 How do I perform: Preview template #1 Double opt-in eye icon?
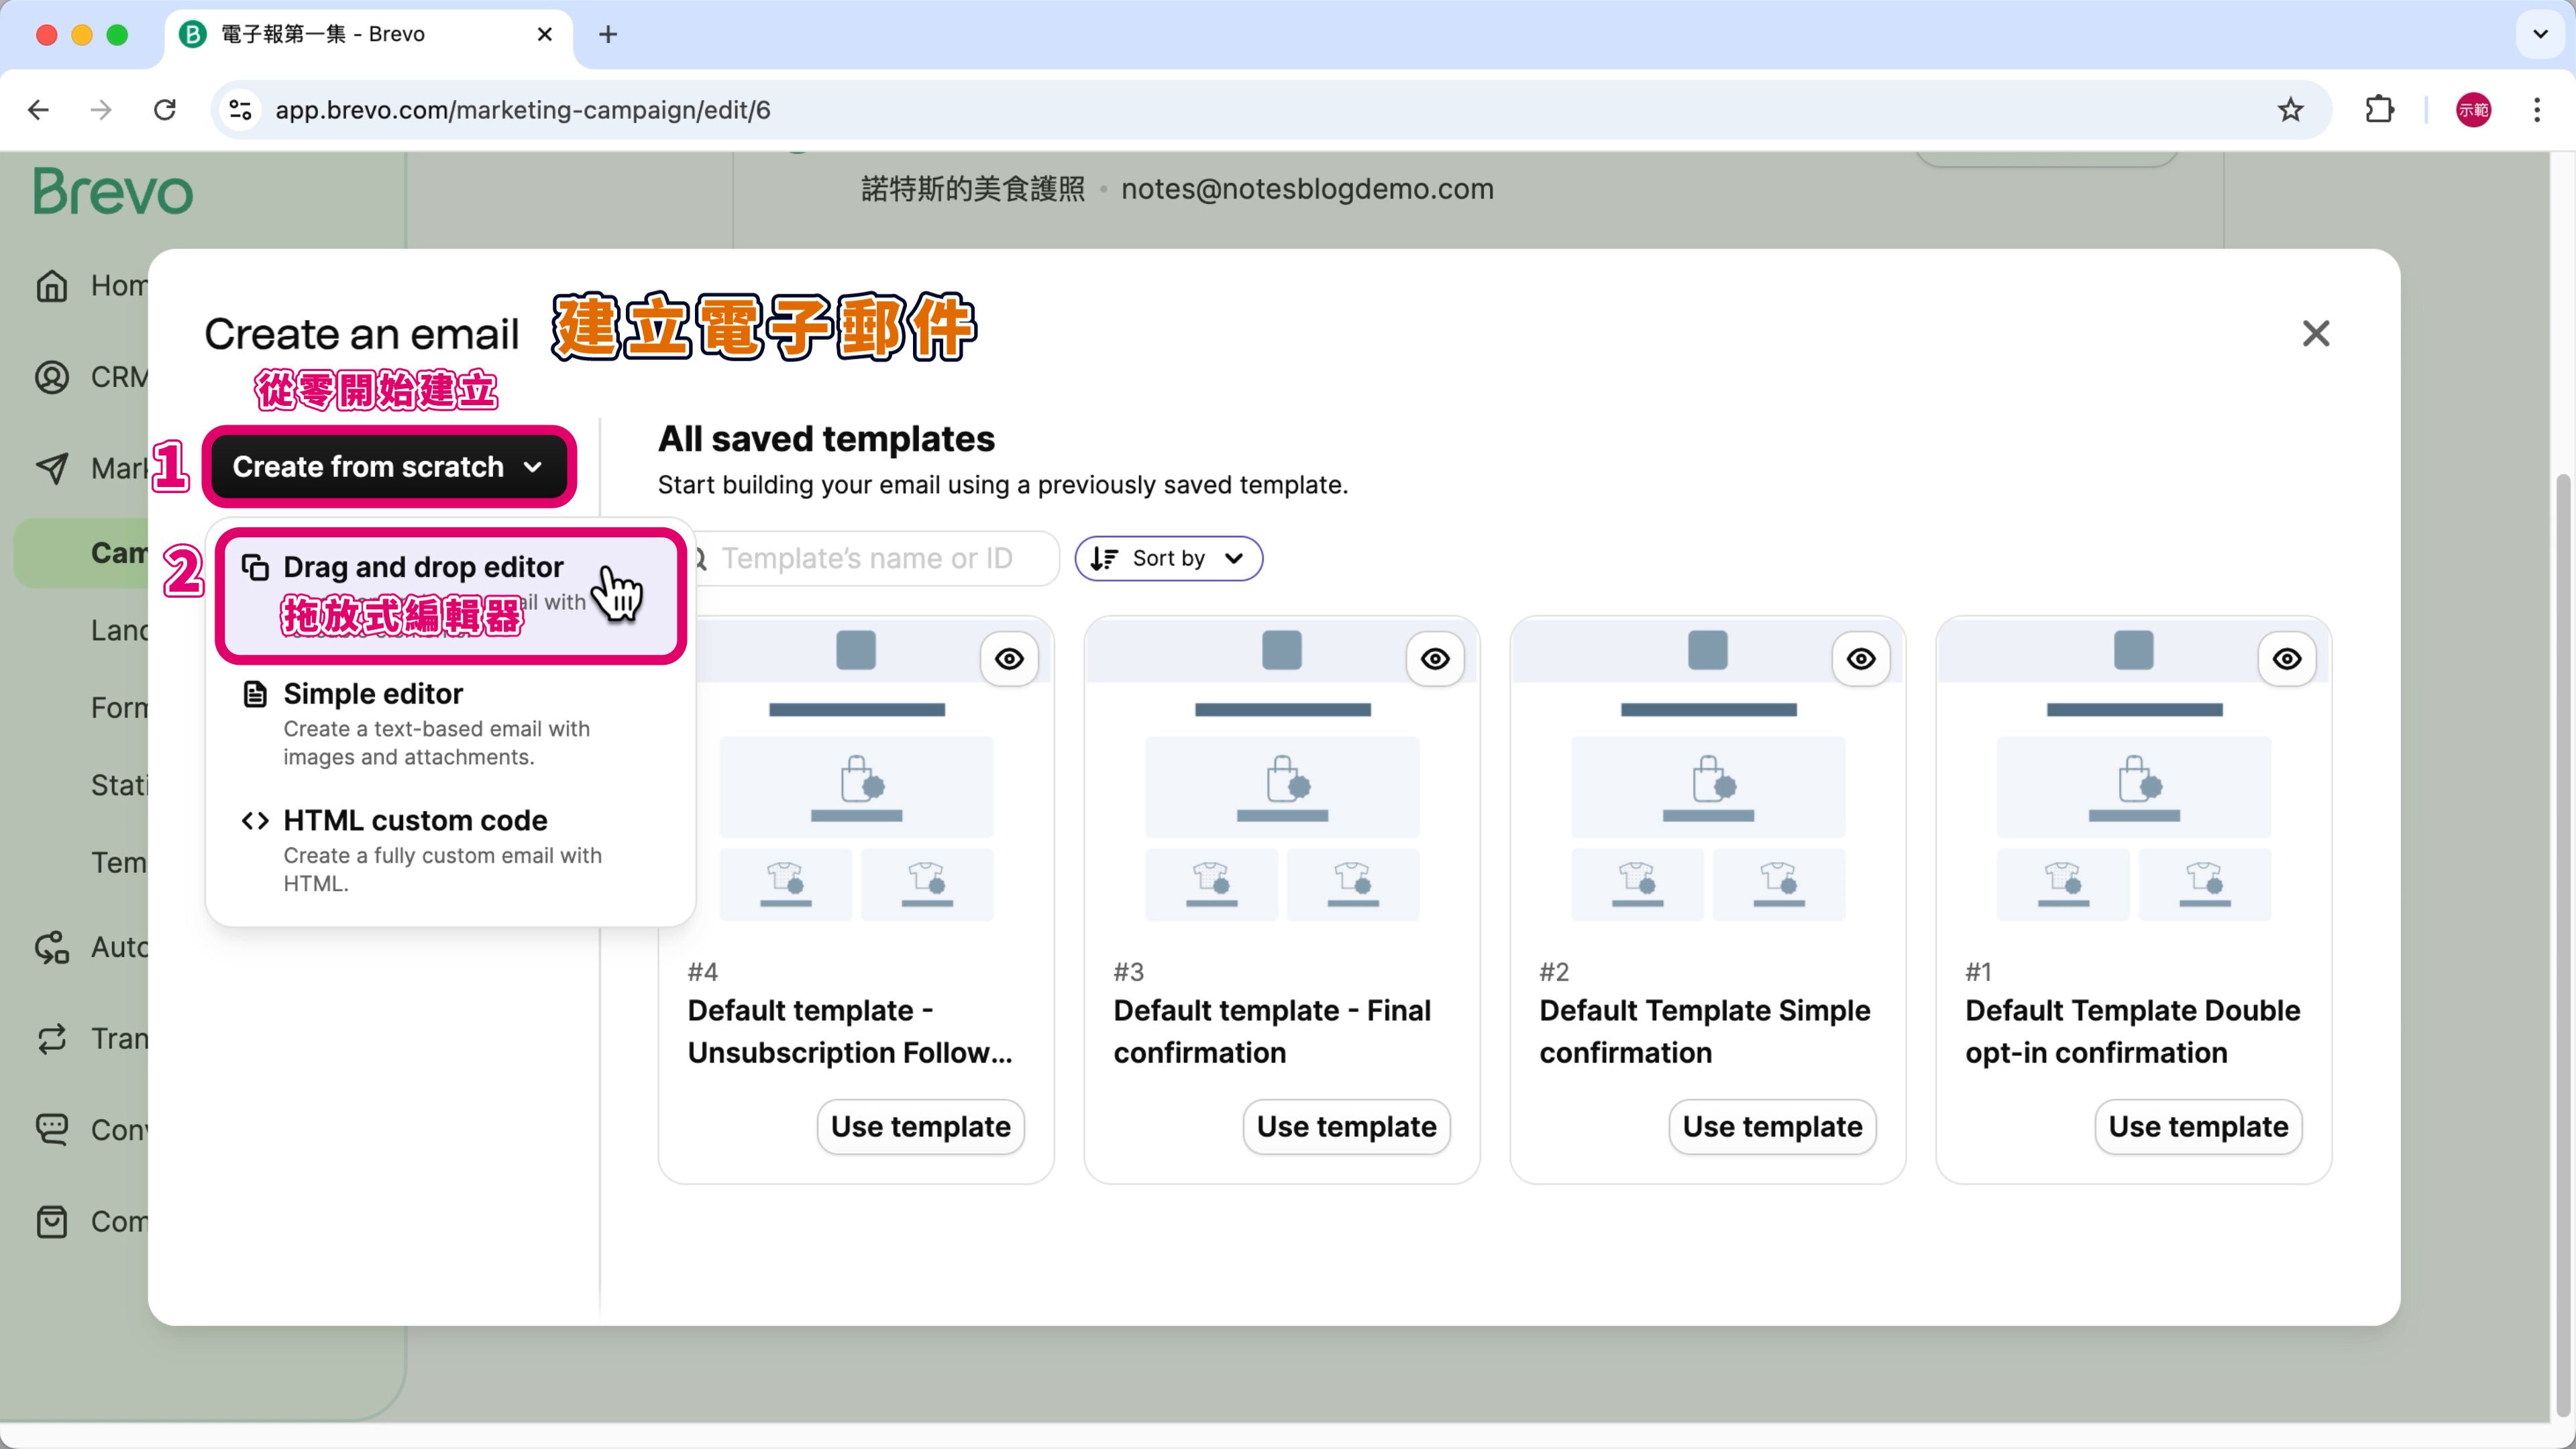(x=2287, y=659)
